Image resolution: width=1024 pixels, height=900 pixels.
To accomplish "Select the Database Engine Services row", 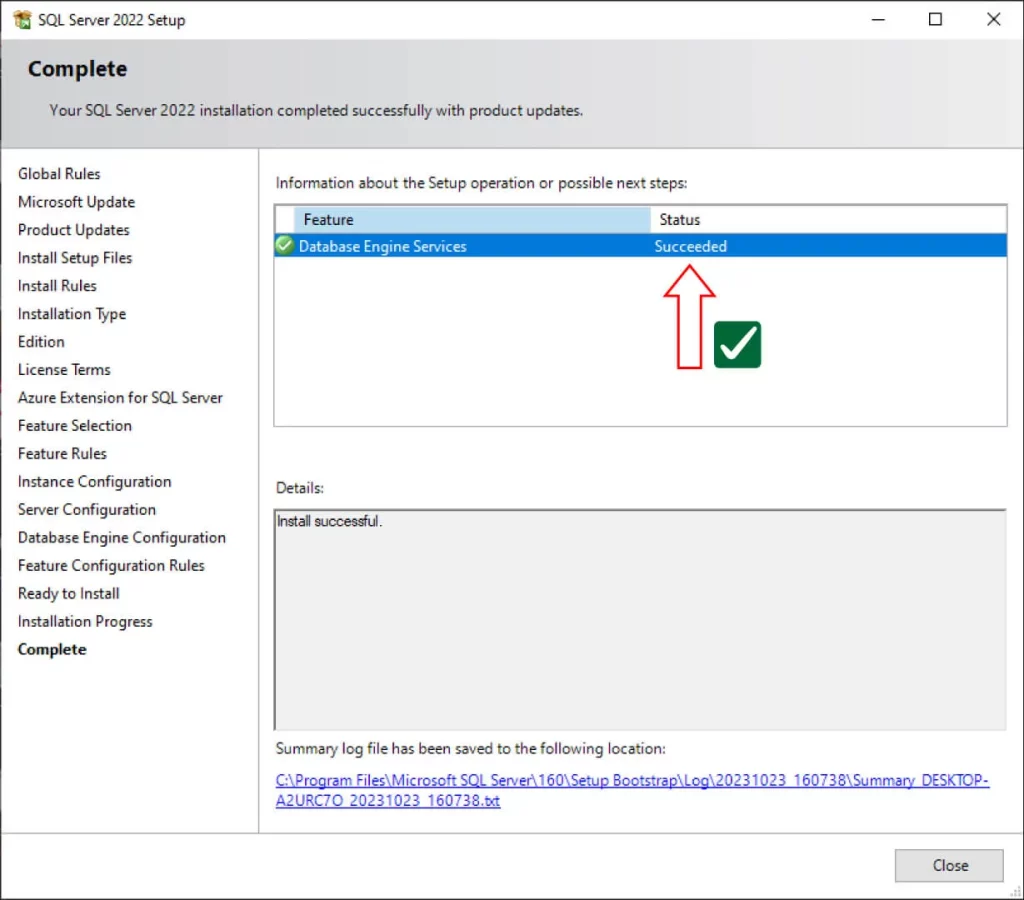I will pyautogui.click(x=450, y=245).
